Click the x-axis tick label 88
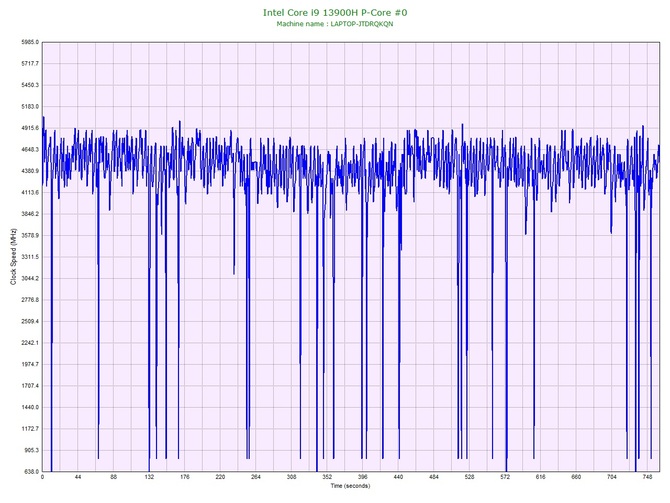The image size is (670, 503). (114, 477)
